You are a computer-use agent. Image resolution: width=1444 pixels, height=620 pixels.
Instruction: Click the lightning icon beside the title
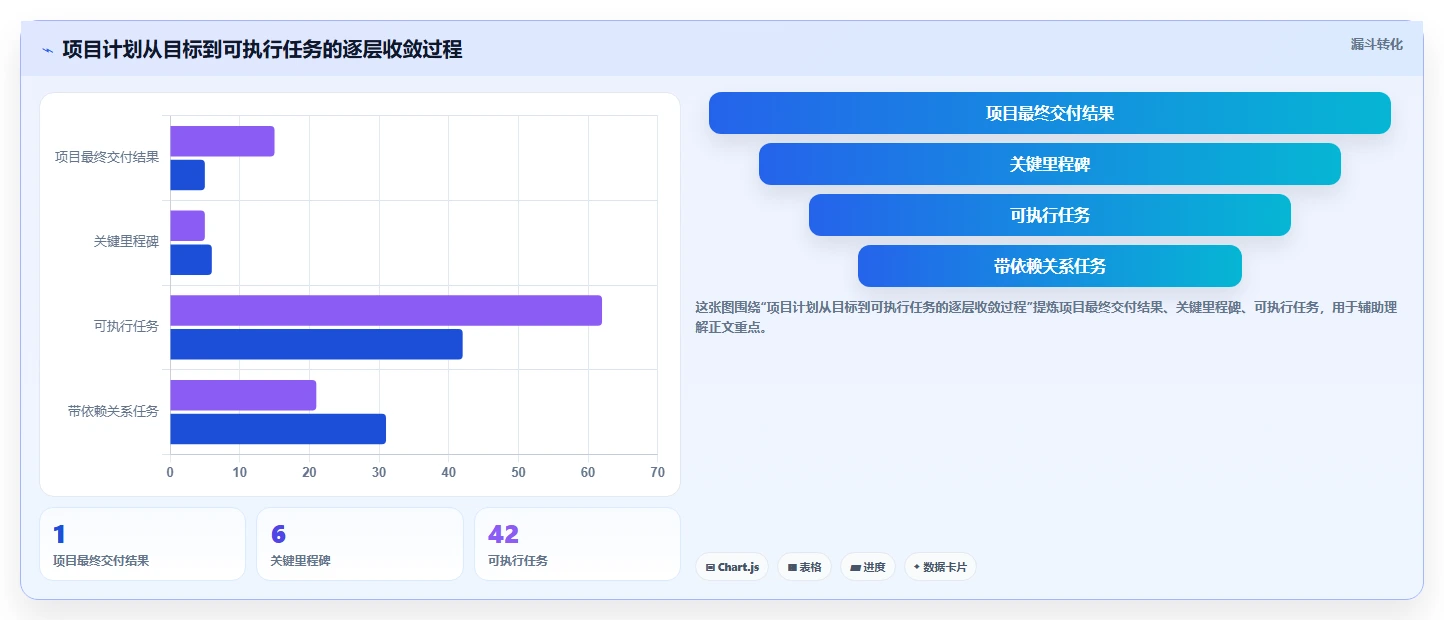tap(47, 50)
